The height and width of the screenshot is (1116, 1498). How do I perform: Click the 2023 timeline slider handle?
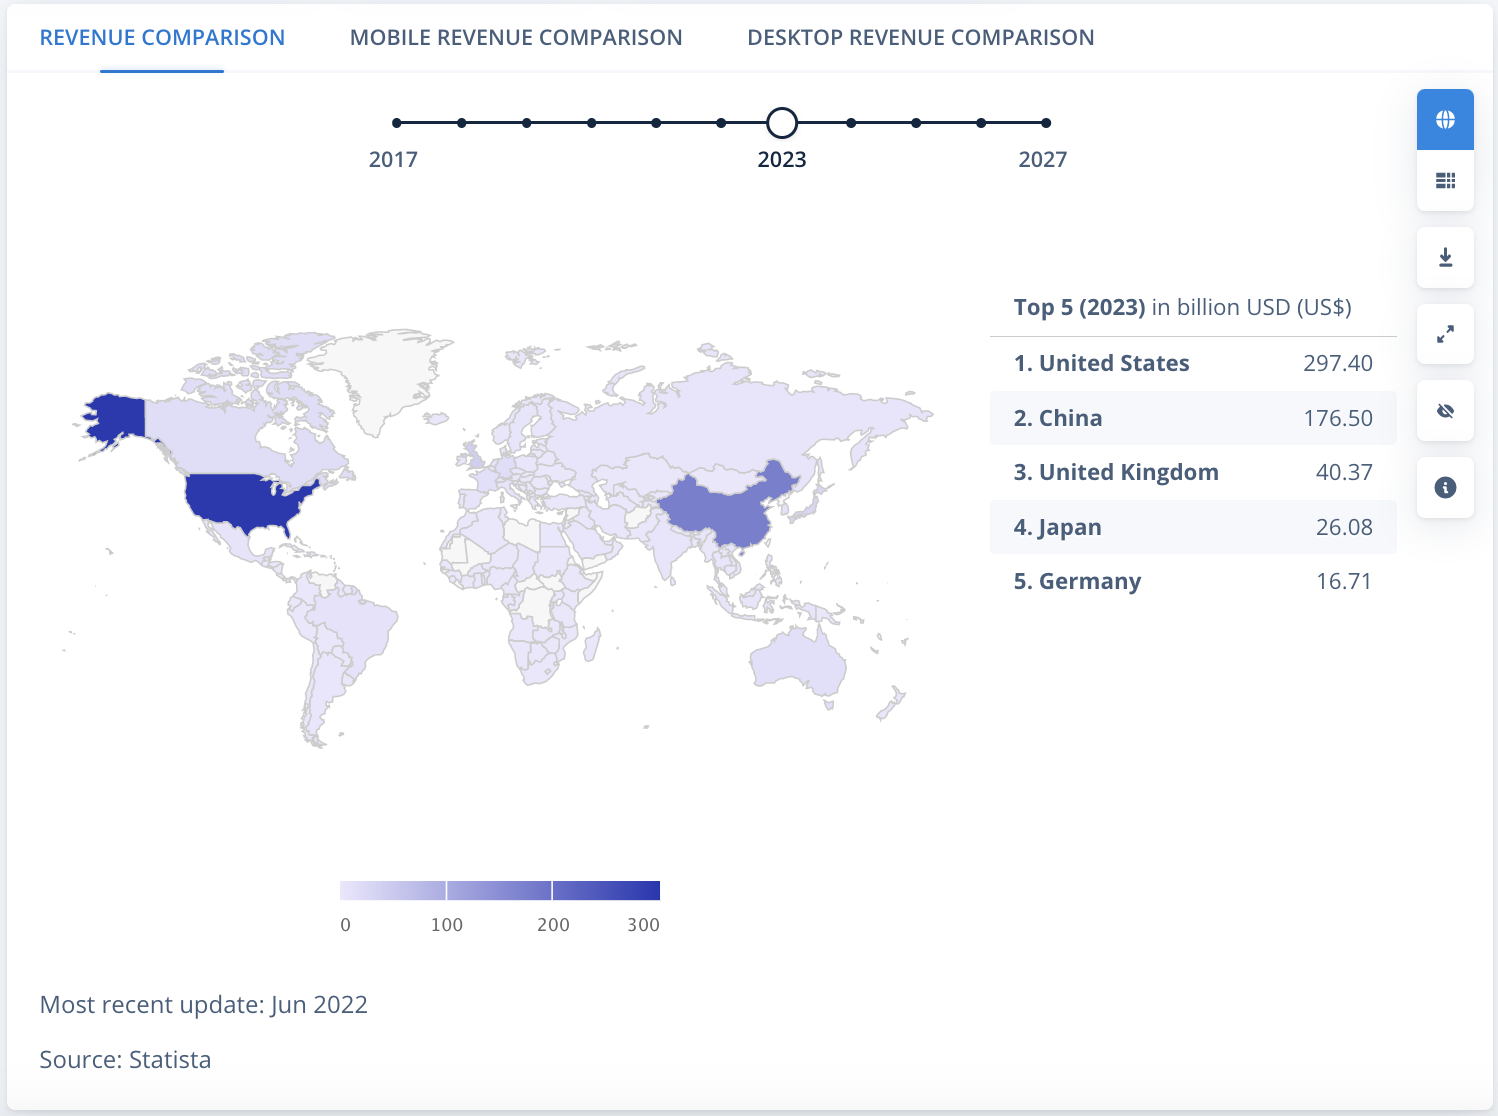click(x=782, y=123)
